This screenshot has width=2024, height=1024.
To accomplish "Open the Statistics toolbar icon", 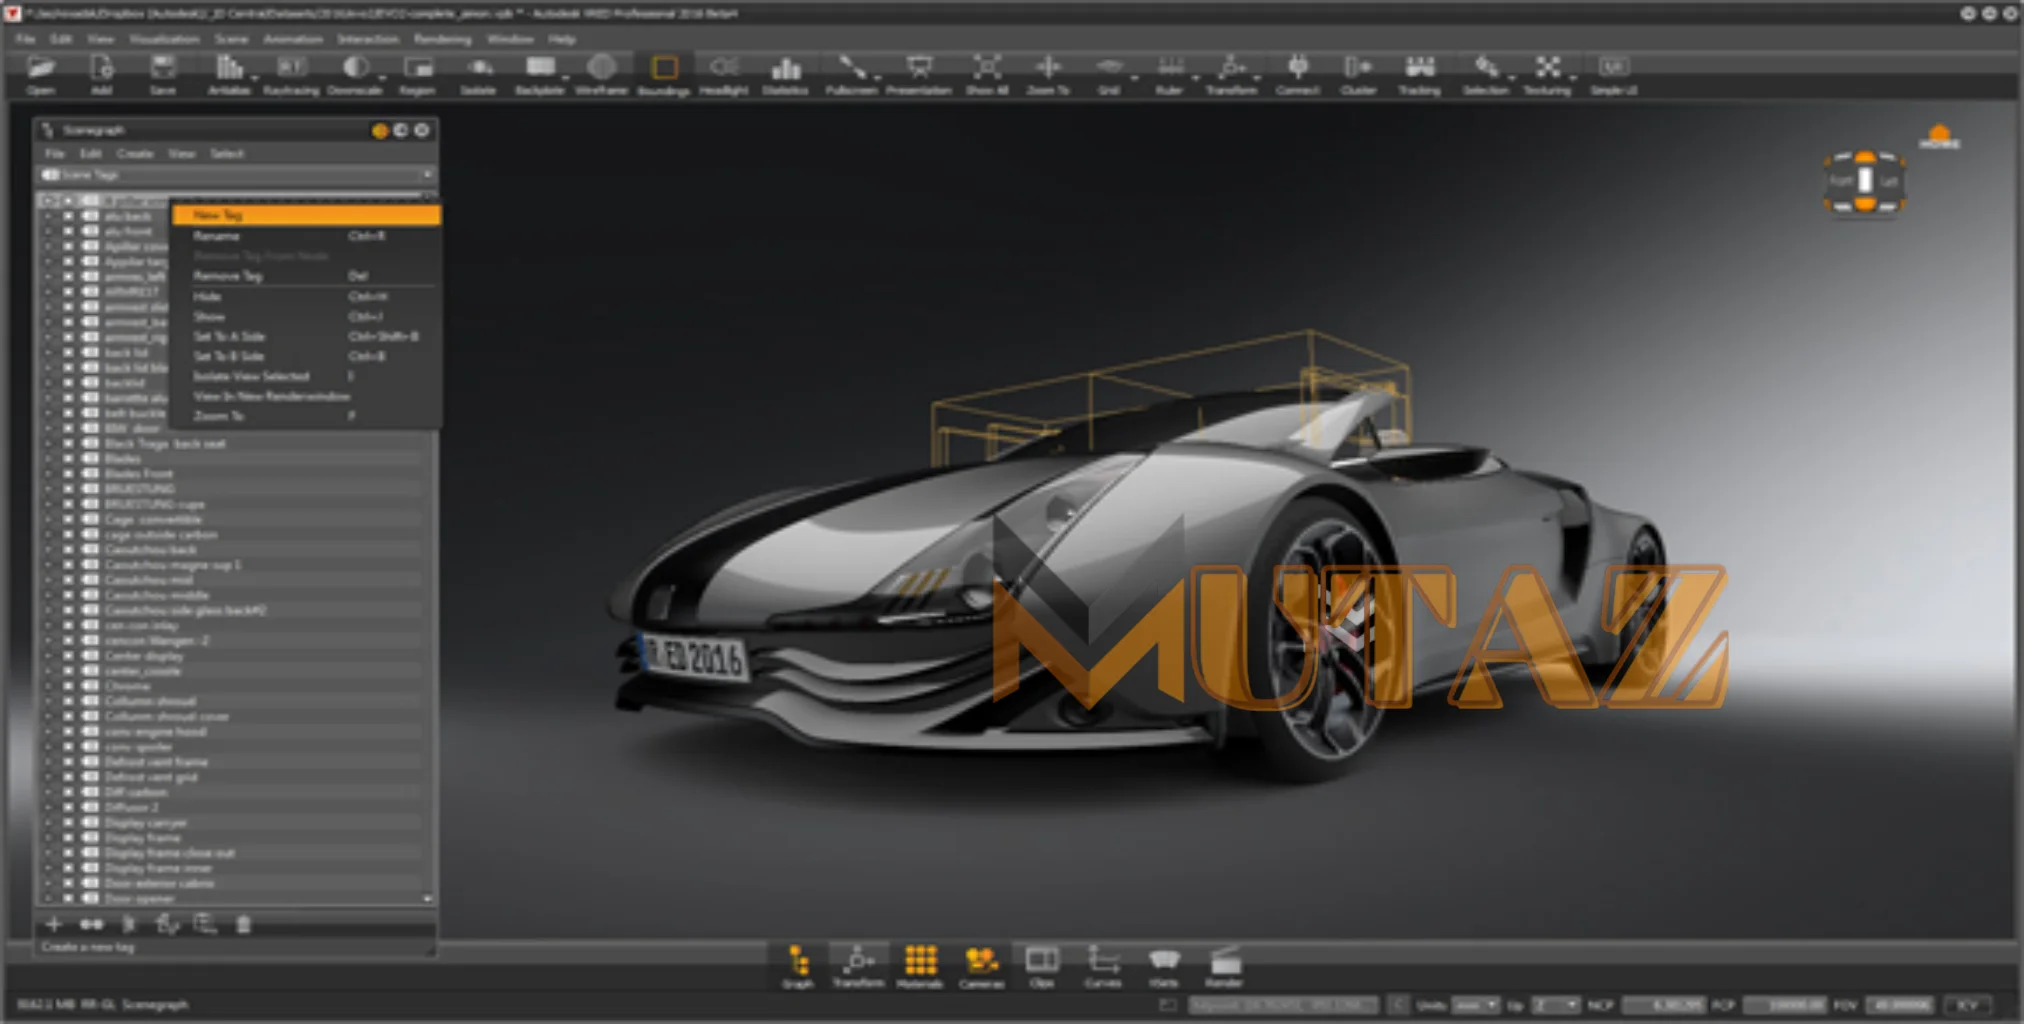I will tap(786, 68).
